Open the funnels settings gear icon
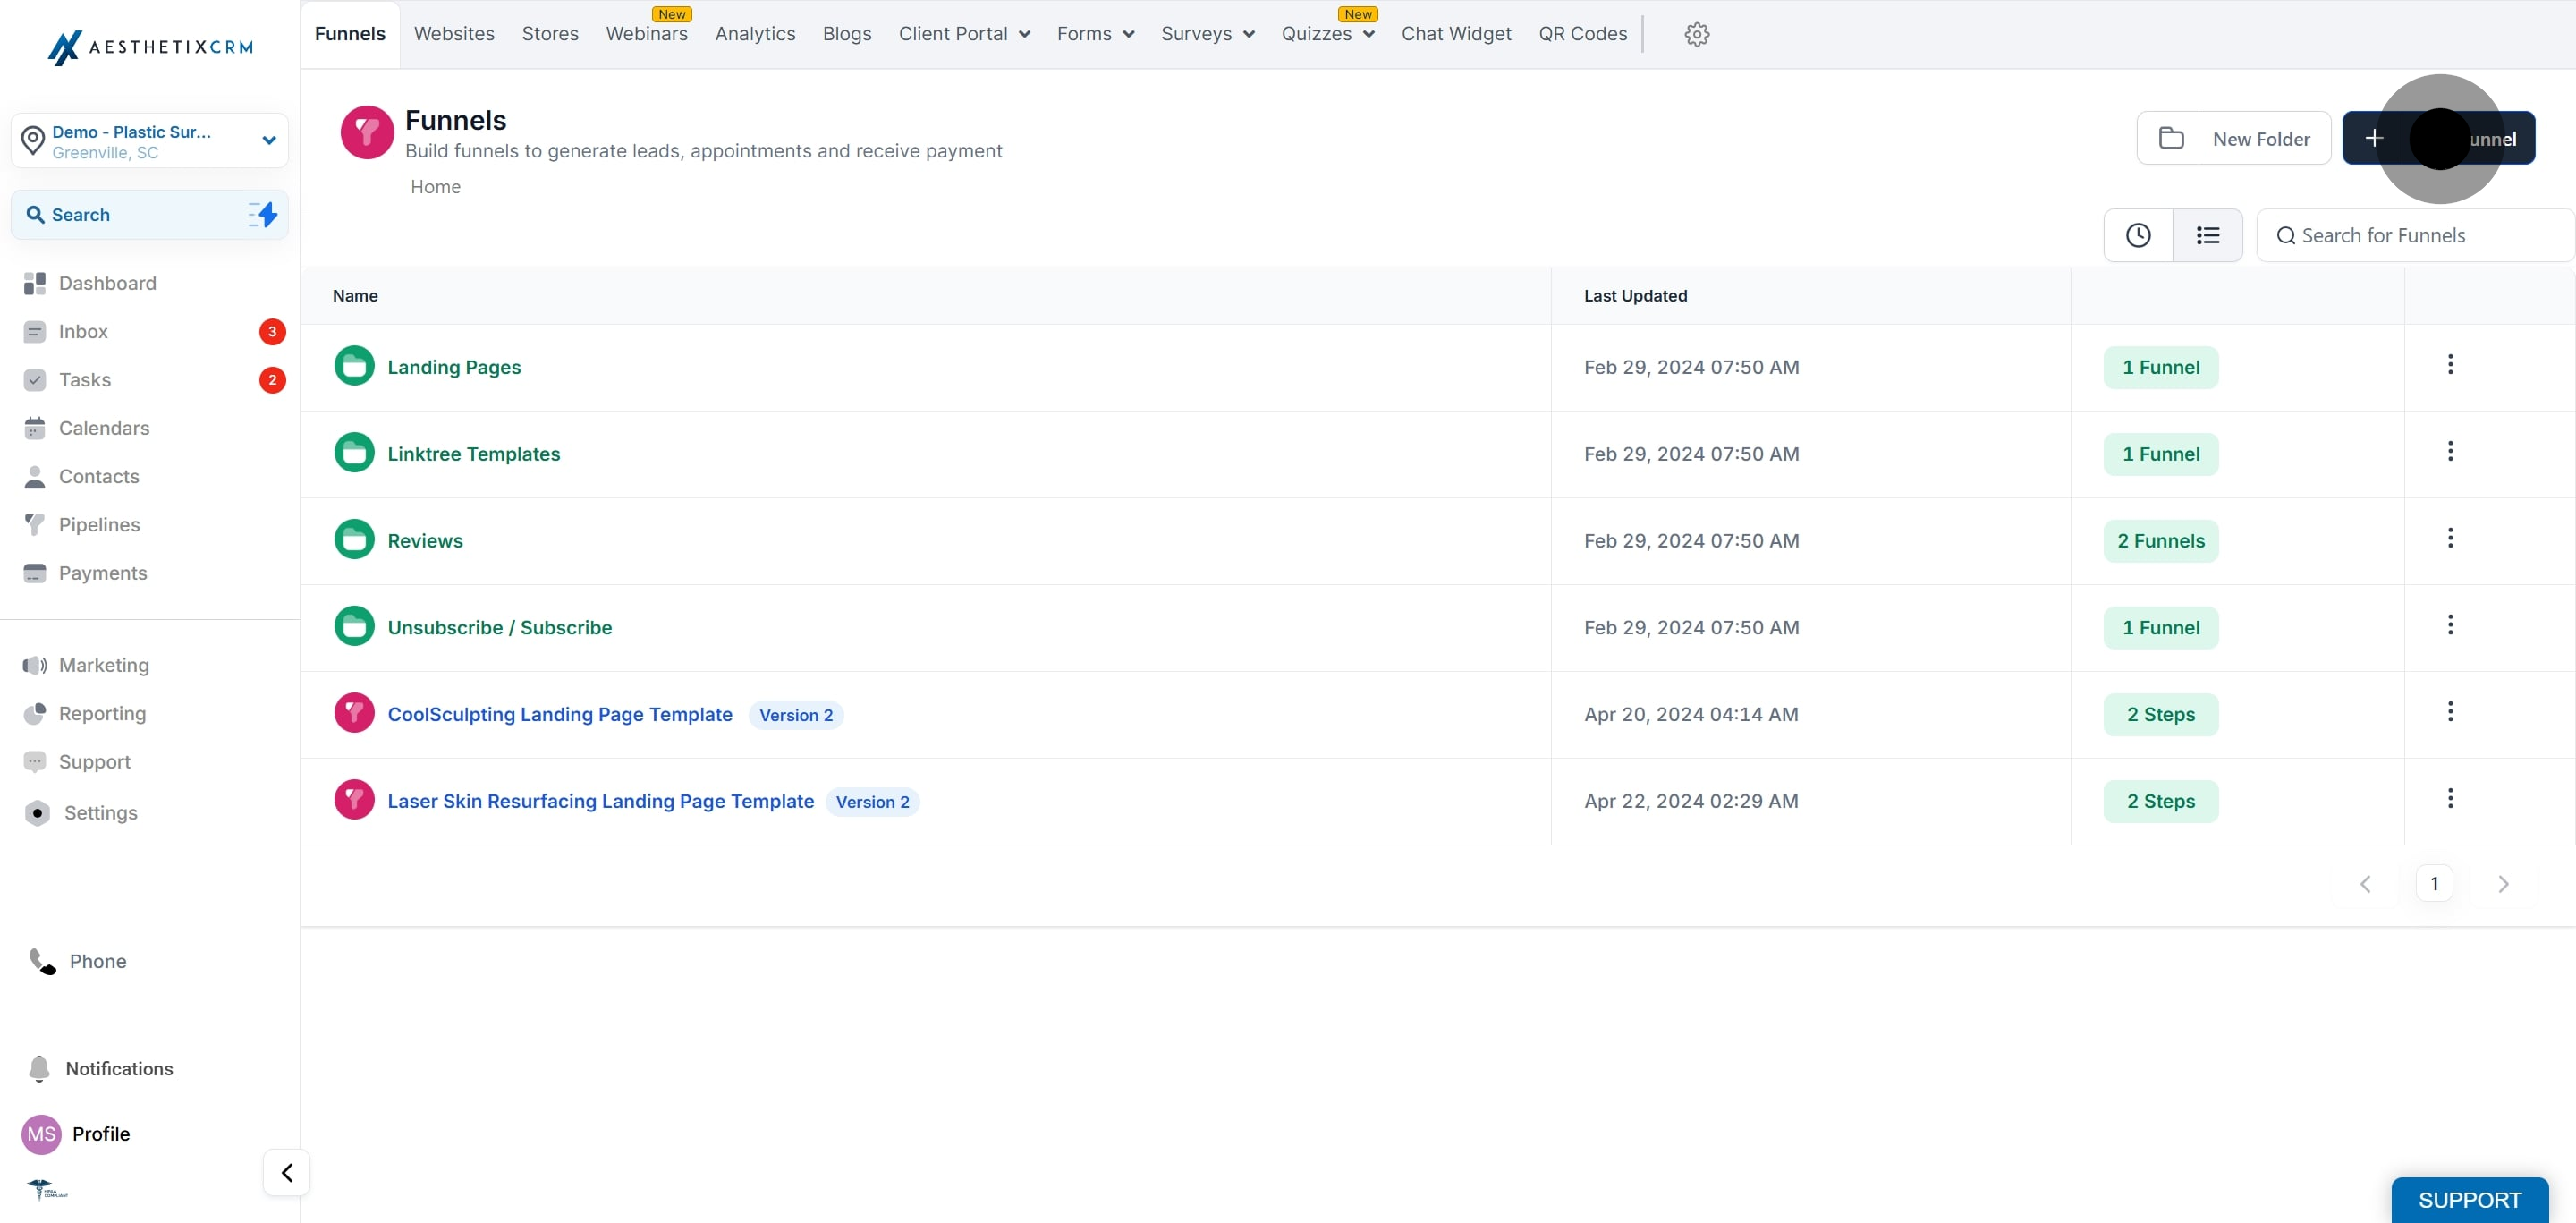Screen dimensions: 2576x1223 tap(1696, 34)
